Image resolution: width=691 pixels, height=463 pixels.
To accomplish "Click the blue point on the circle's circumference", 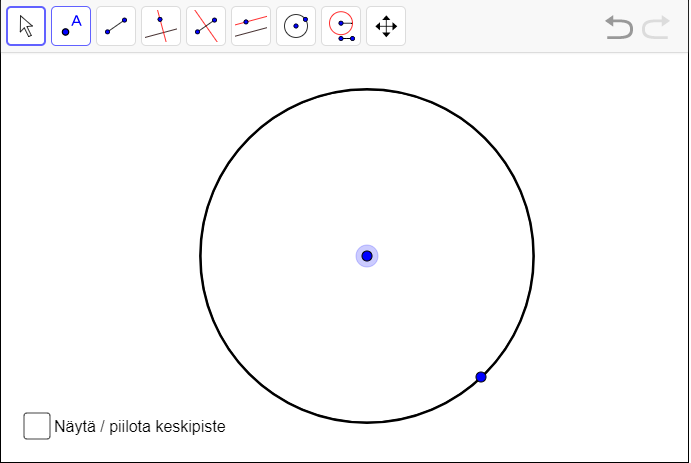I will (481, 377).
